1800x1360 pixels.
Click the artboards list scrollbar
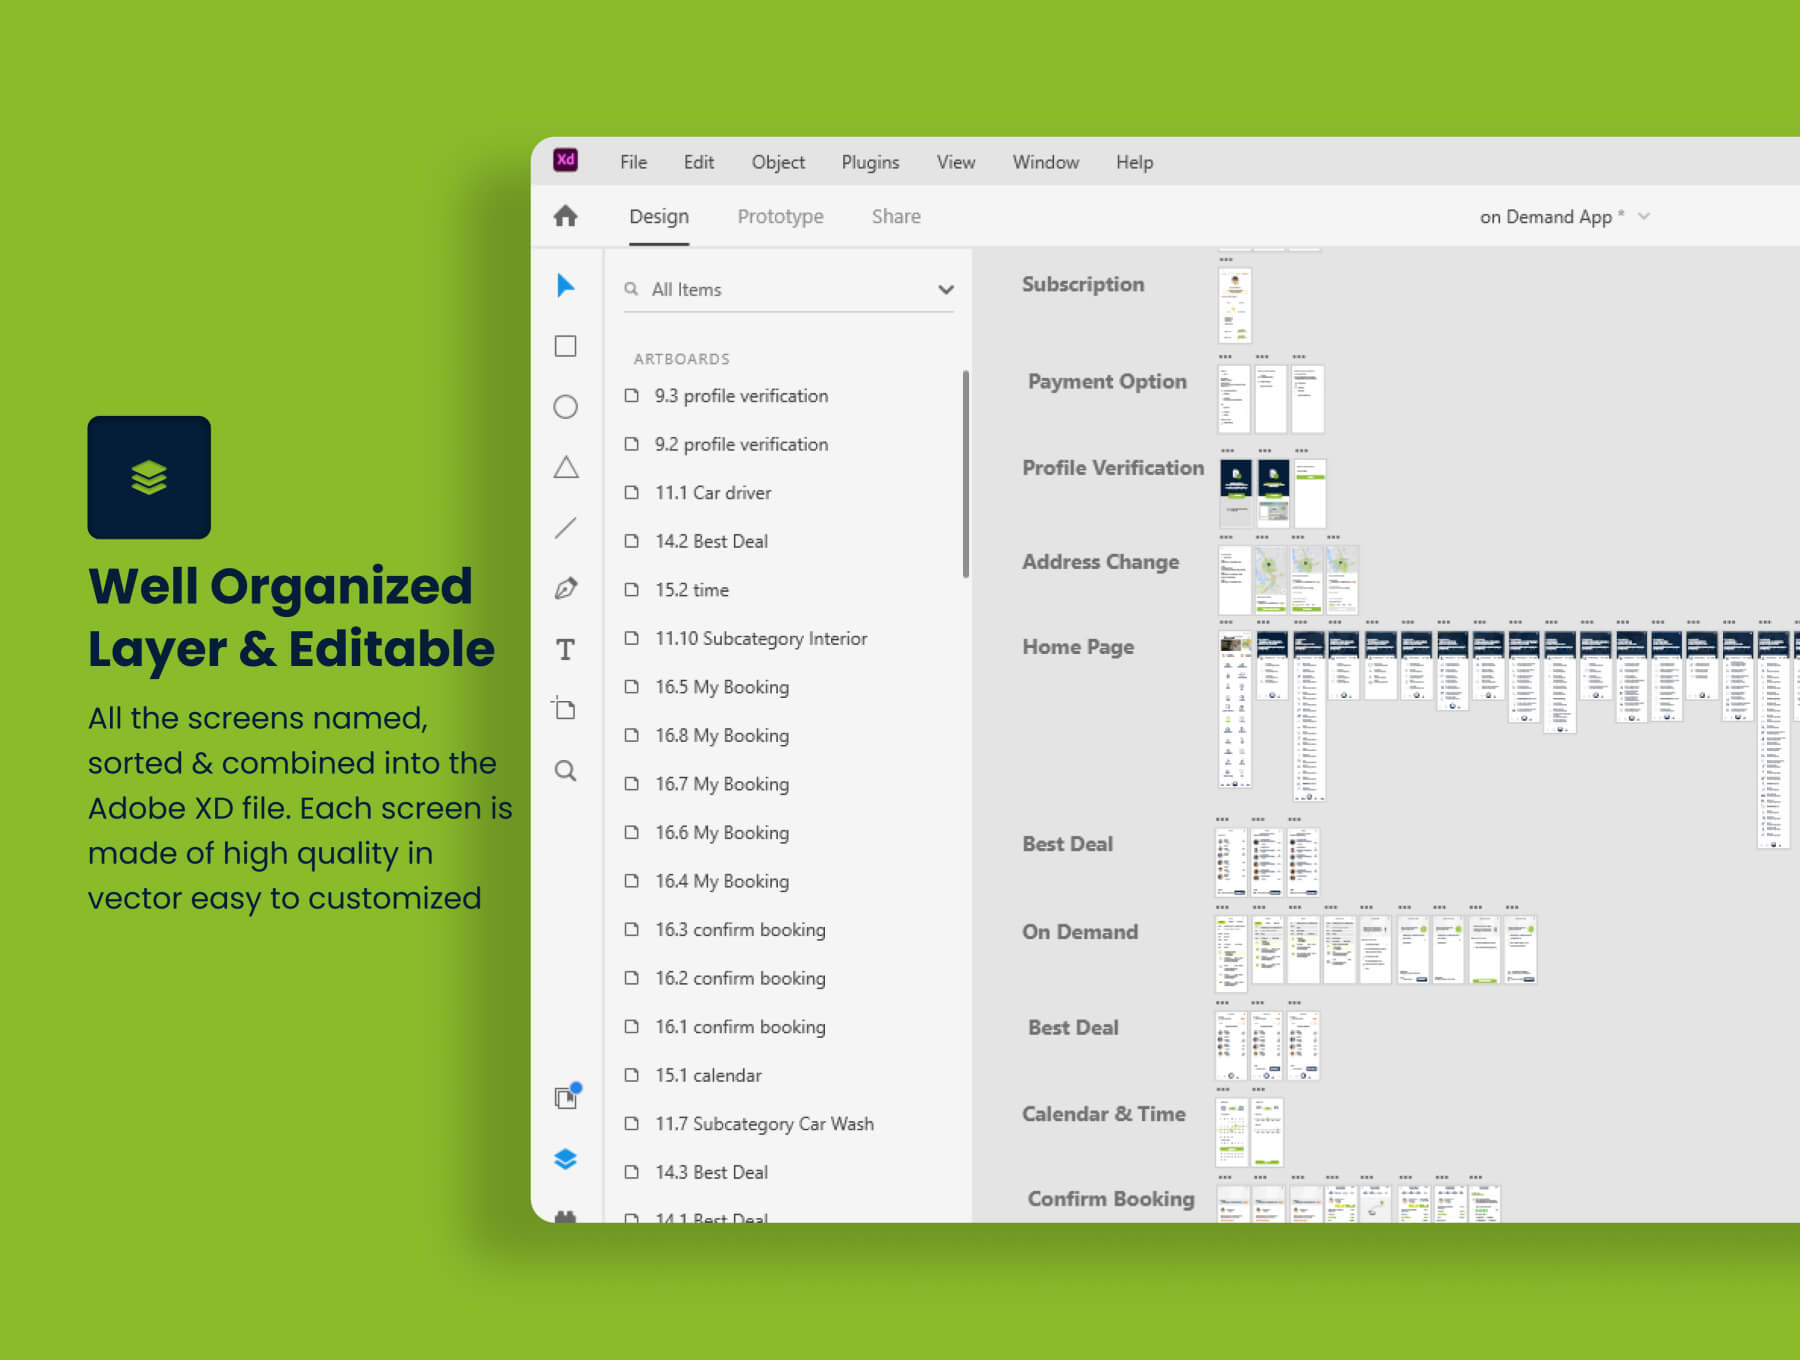point(965,474)
